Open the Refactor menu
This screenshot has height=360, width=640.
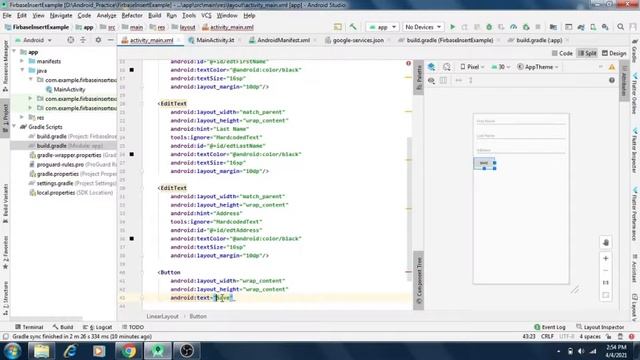point(132,16)
